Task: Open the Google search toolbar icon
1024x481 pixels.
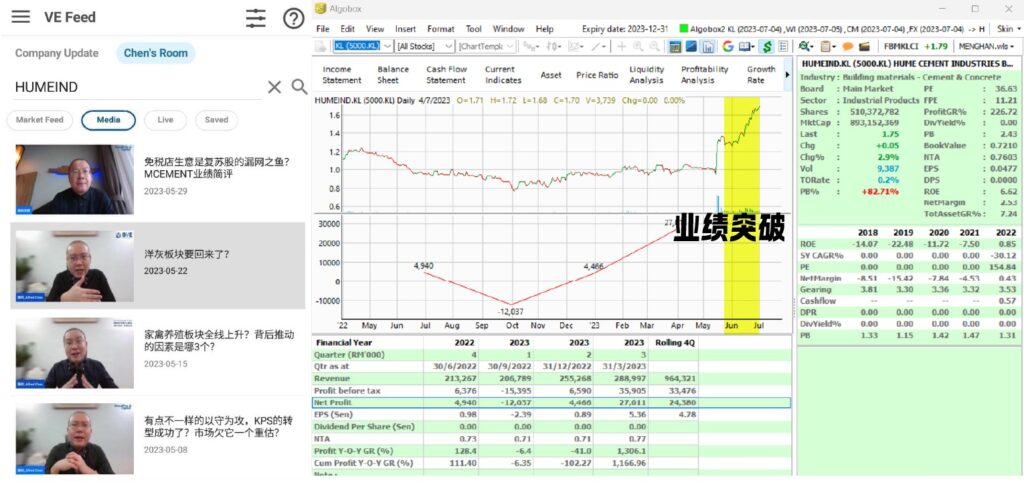Action: click(728, 46)
